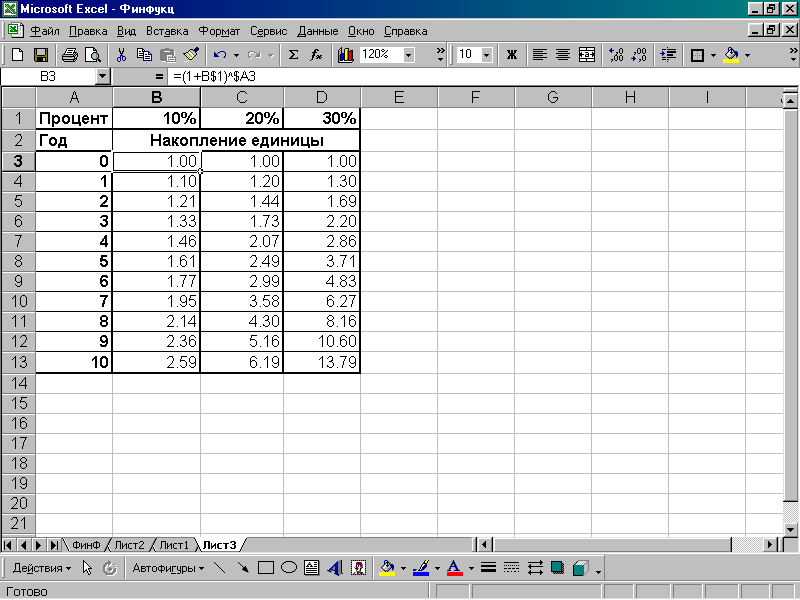Image resolution: width=800 pixels, height=600 pixels.
Task: Open the Формат menu
Action: point(219,31)
